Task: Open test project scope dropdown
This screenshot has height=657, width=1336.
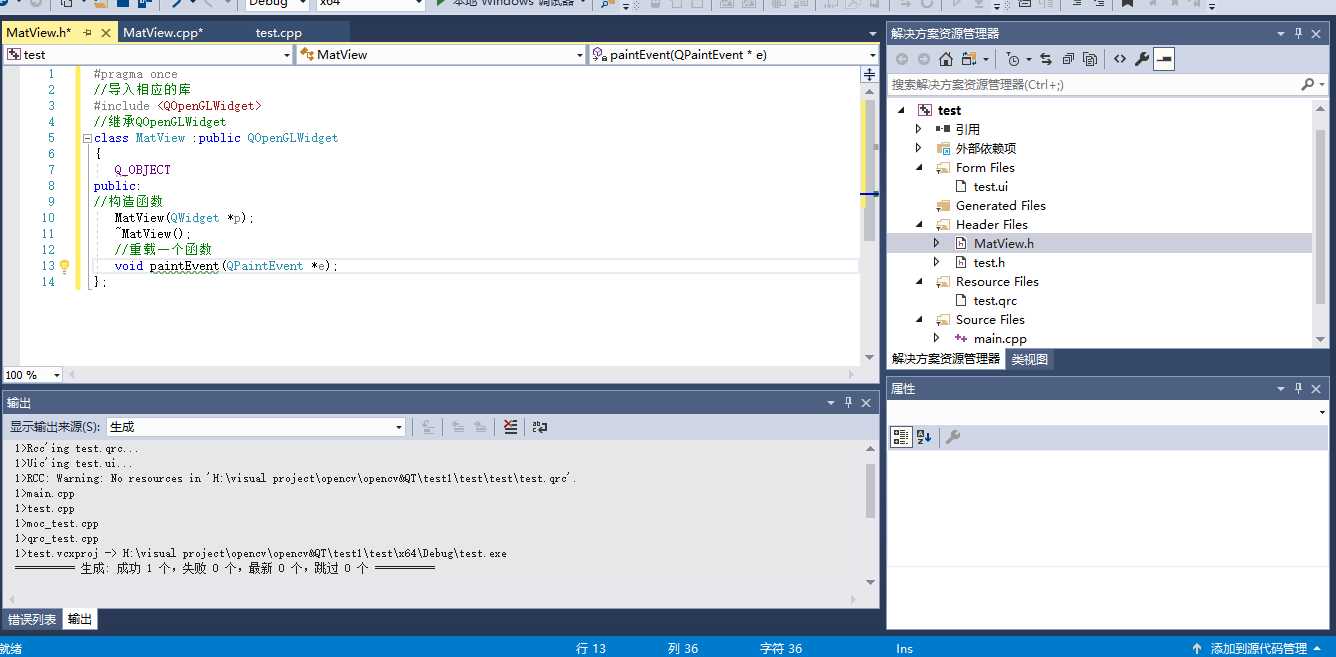Action: (x=285, y=55)
